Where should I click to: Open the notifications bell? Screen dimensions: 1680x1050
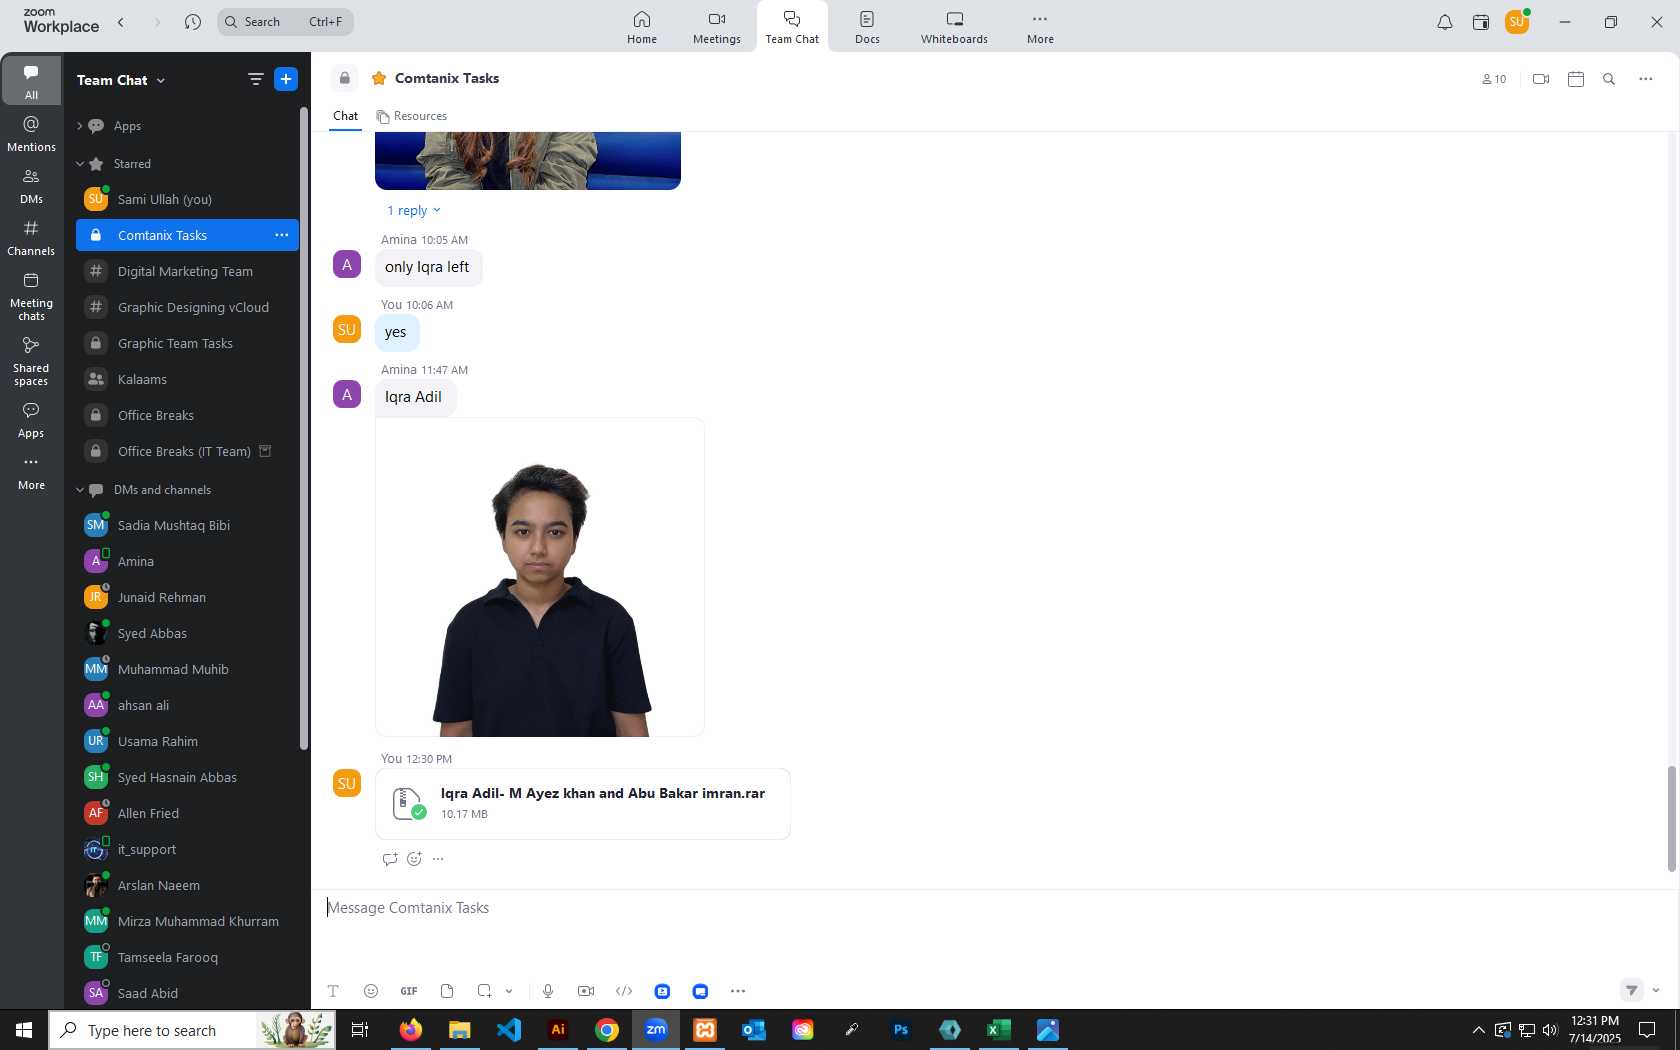(1444, 22)
